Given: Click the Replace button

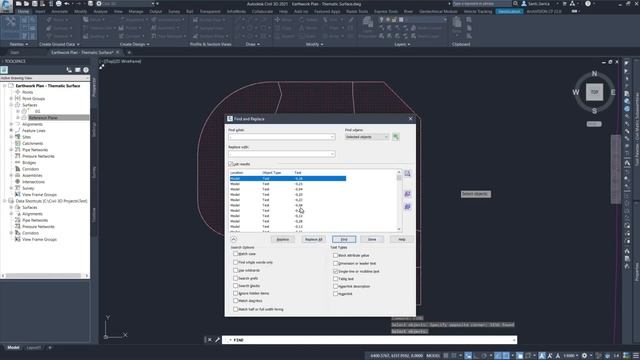Looking at the screenshot, I should (283, 240).
